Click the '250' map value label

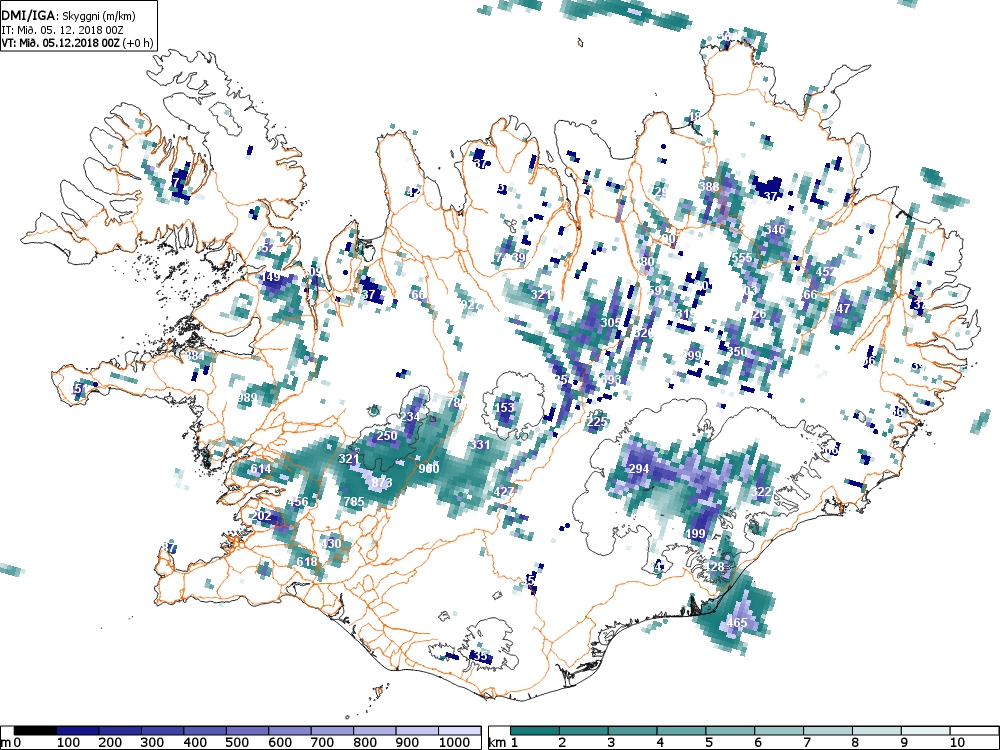[x=387, y=436]
